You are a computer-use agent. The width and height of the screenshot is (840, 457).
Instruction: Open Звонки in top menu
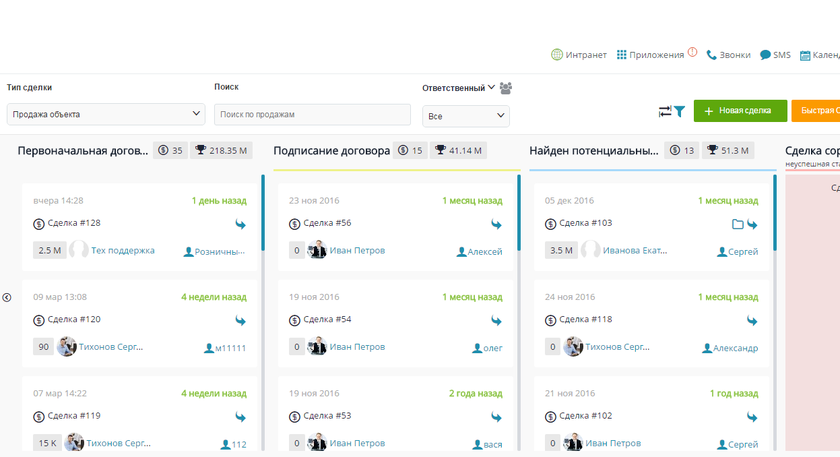[728, 55]
